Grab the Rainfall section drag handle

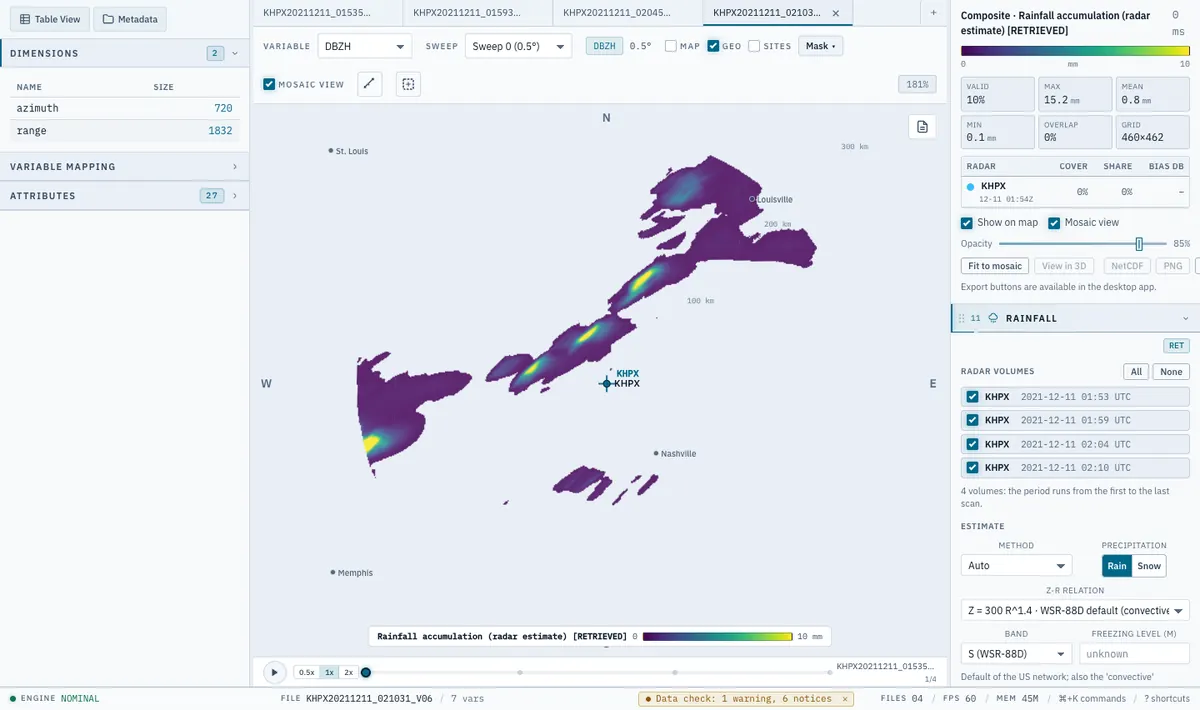click(962, 318)
